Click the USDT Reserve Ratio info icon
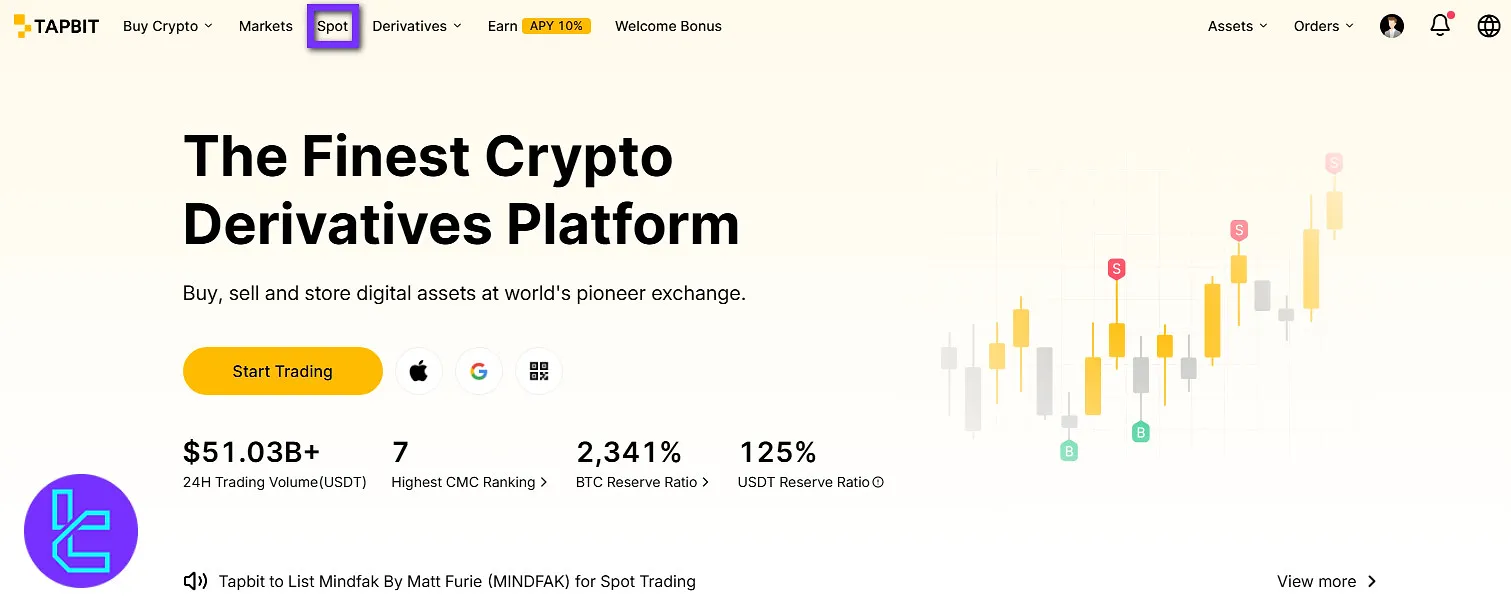1511x607 pixels. click(x=878, y=482)
